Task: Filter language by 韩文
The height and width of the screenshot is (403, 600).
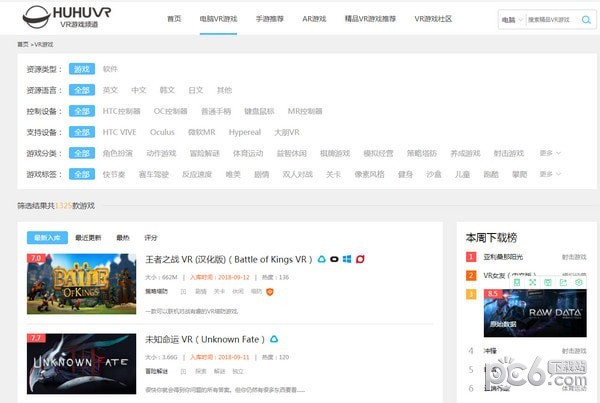Action: click(167, 90)
